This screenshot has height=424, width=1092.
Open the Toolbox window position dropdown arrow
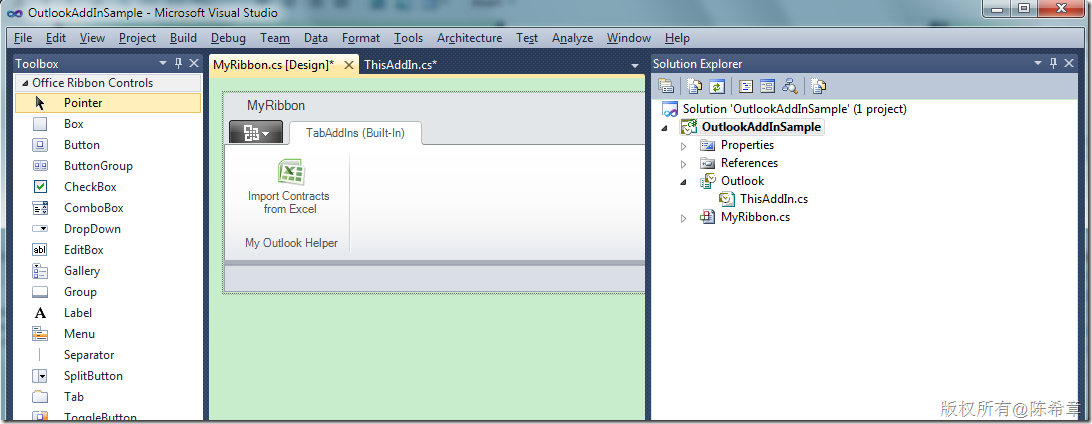pos(163,64)
